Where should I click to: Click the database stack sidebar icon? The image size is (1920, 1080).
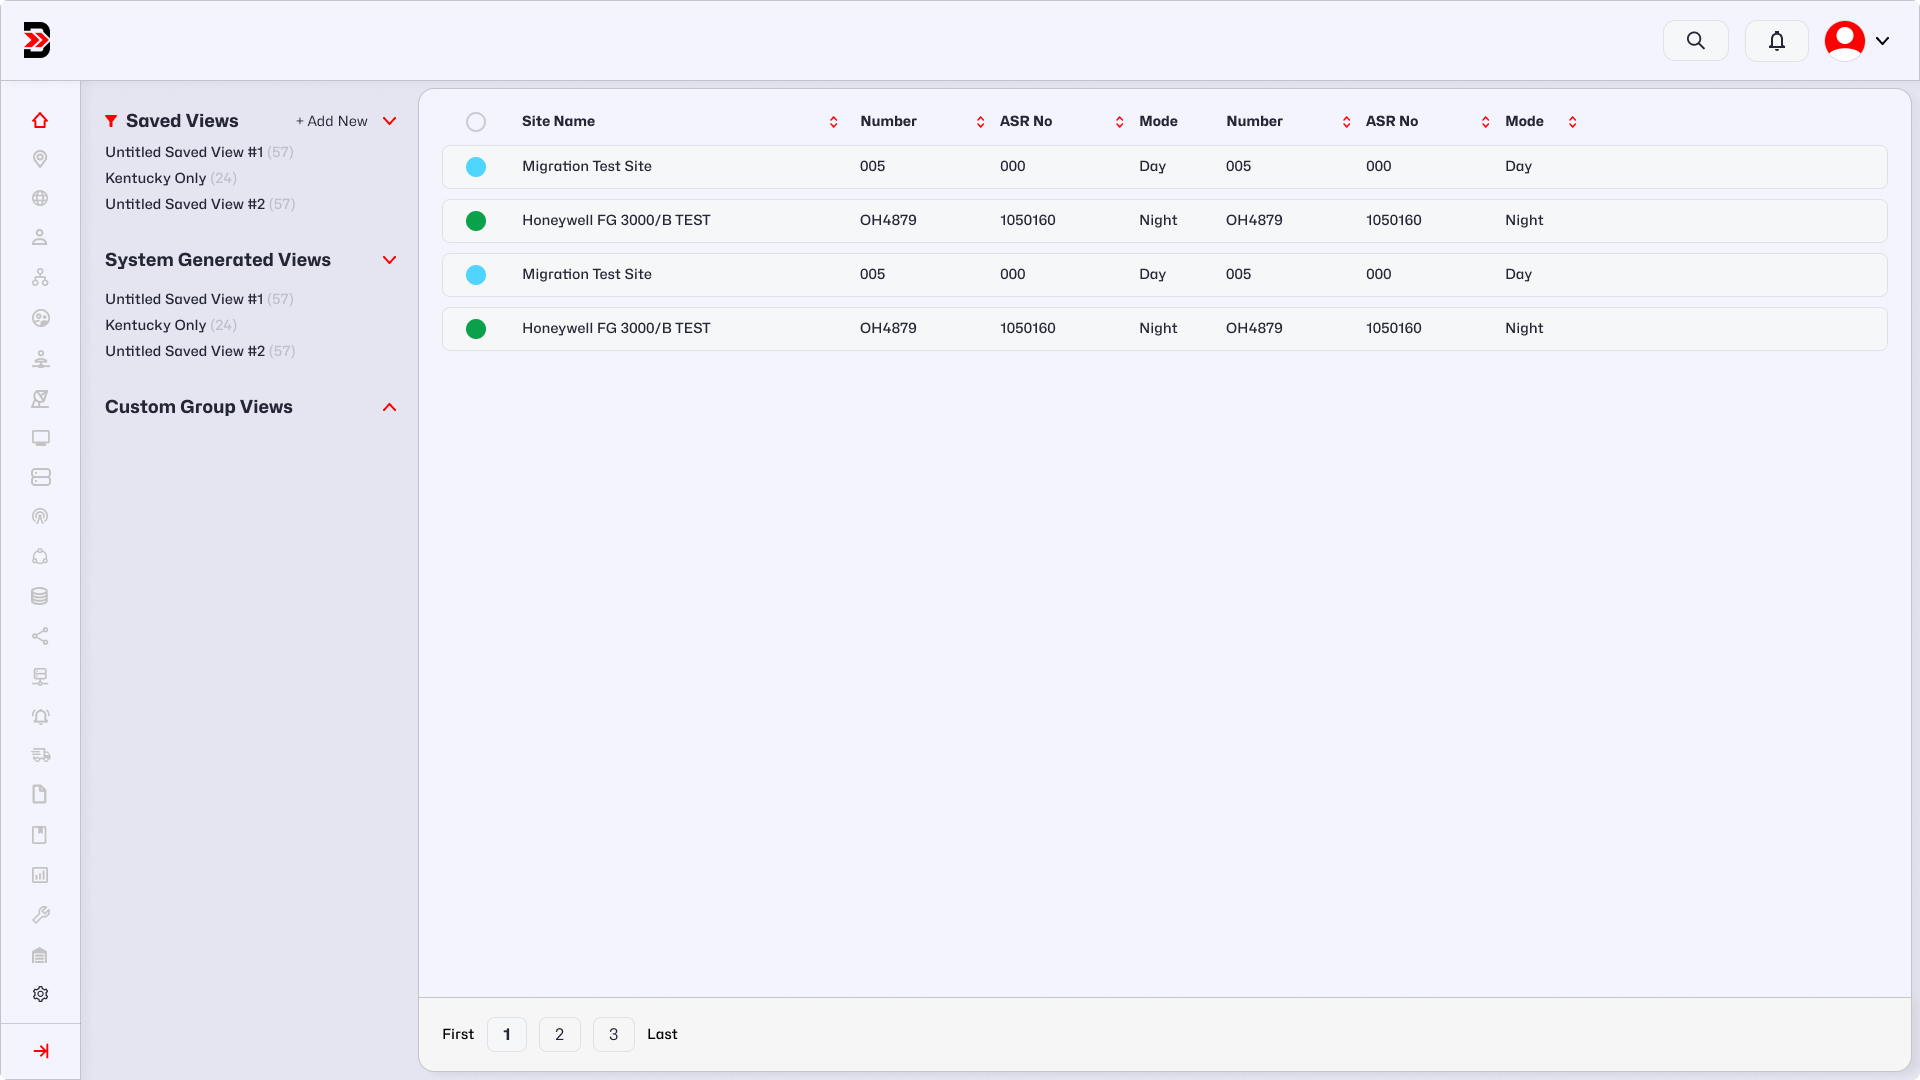pos(40,596)
